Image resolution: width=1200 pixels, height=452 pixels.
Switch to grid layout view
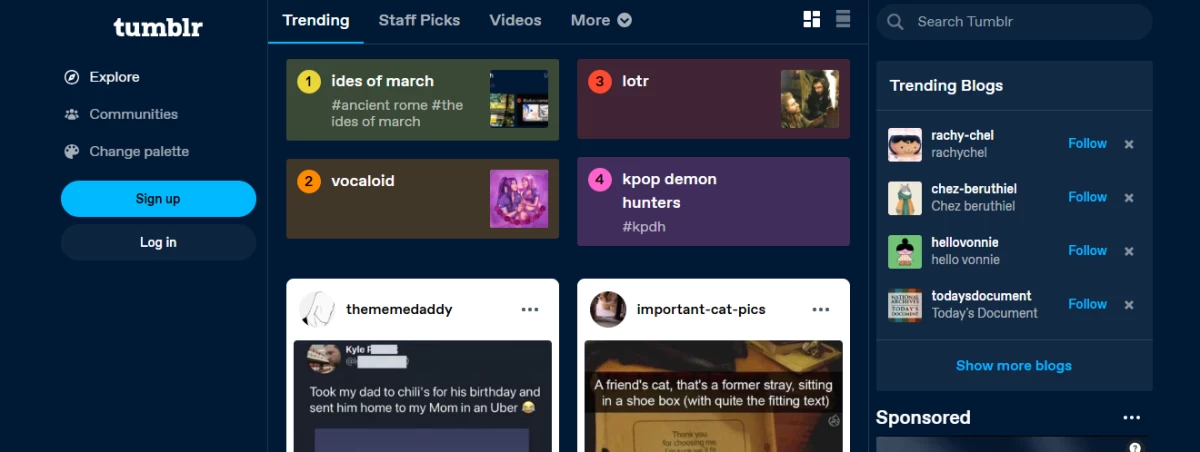click(812, 19)
